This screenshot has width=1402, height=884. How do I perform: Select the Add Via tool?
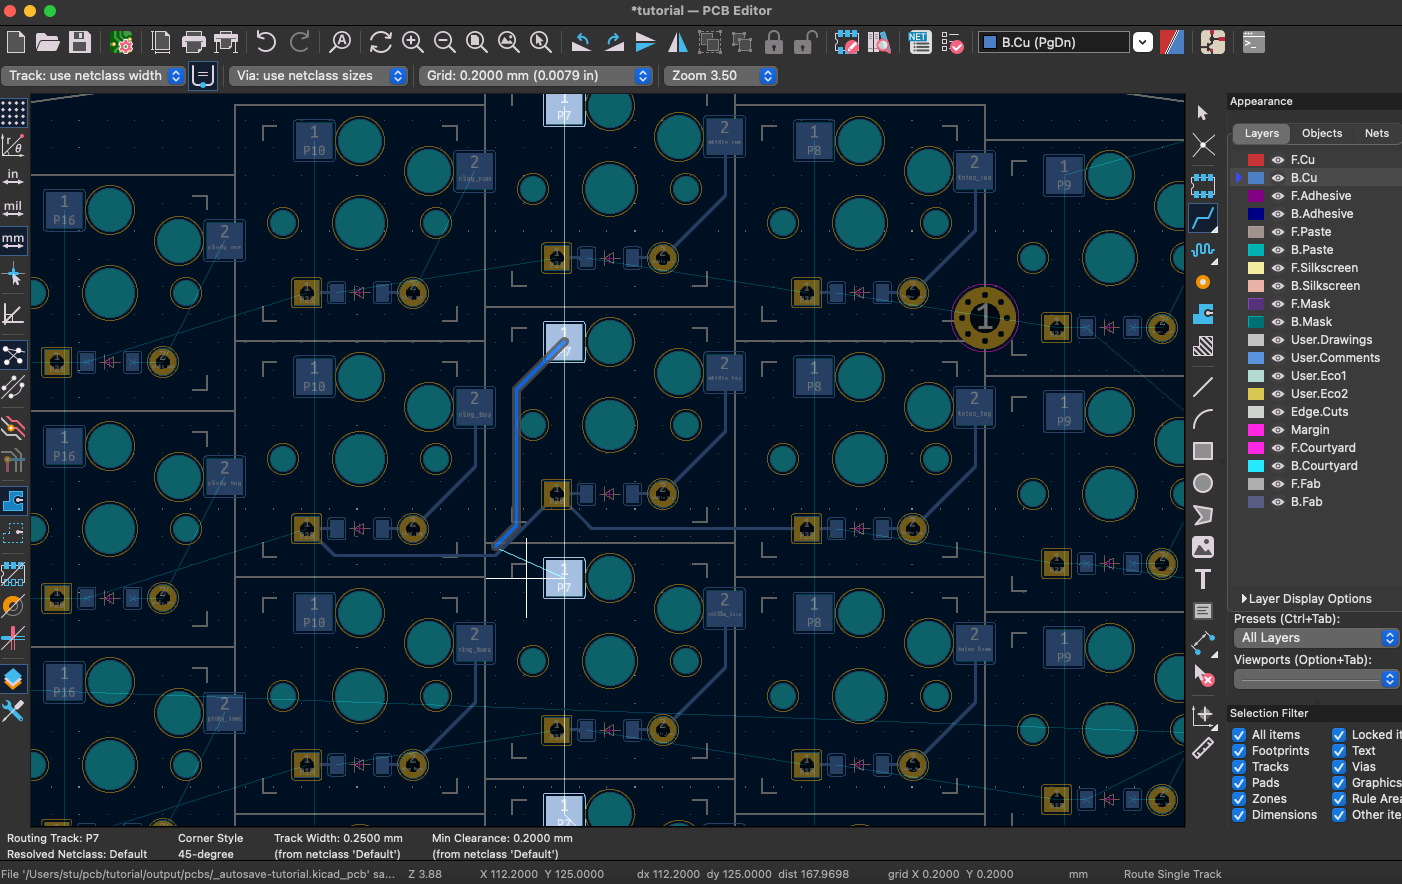coord(1204,282)
